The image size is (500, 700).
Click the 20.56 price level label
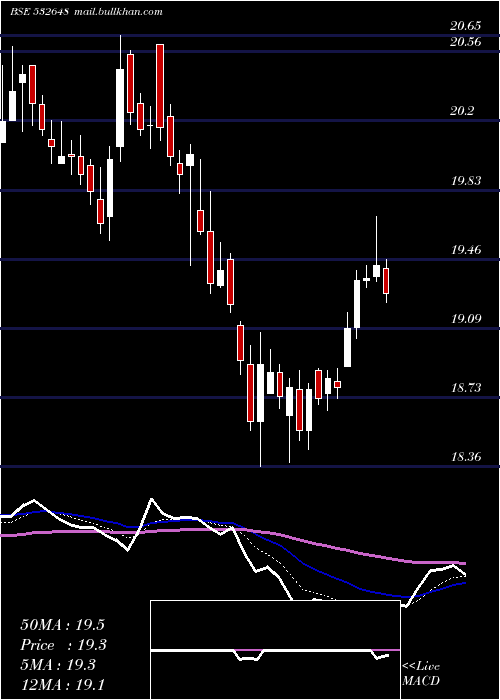tap(465, 42)
